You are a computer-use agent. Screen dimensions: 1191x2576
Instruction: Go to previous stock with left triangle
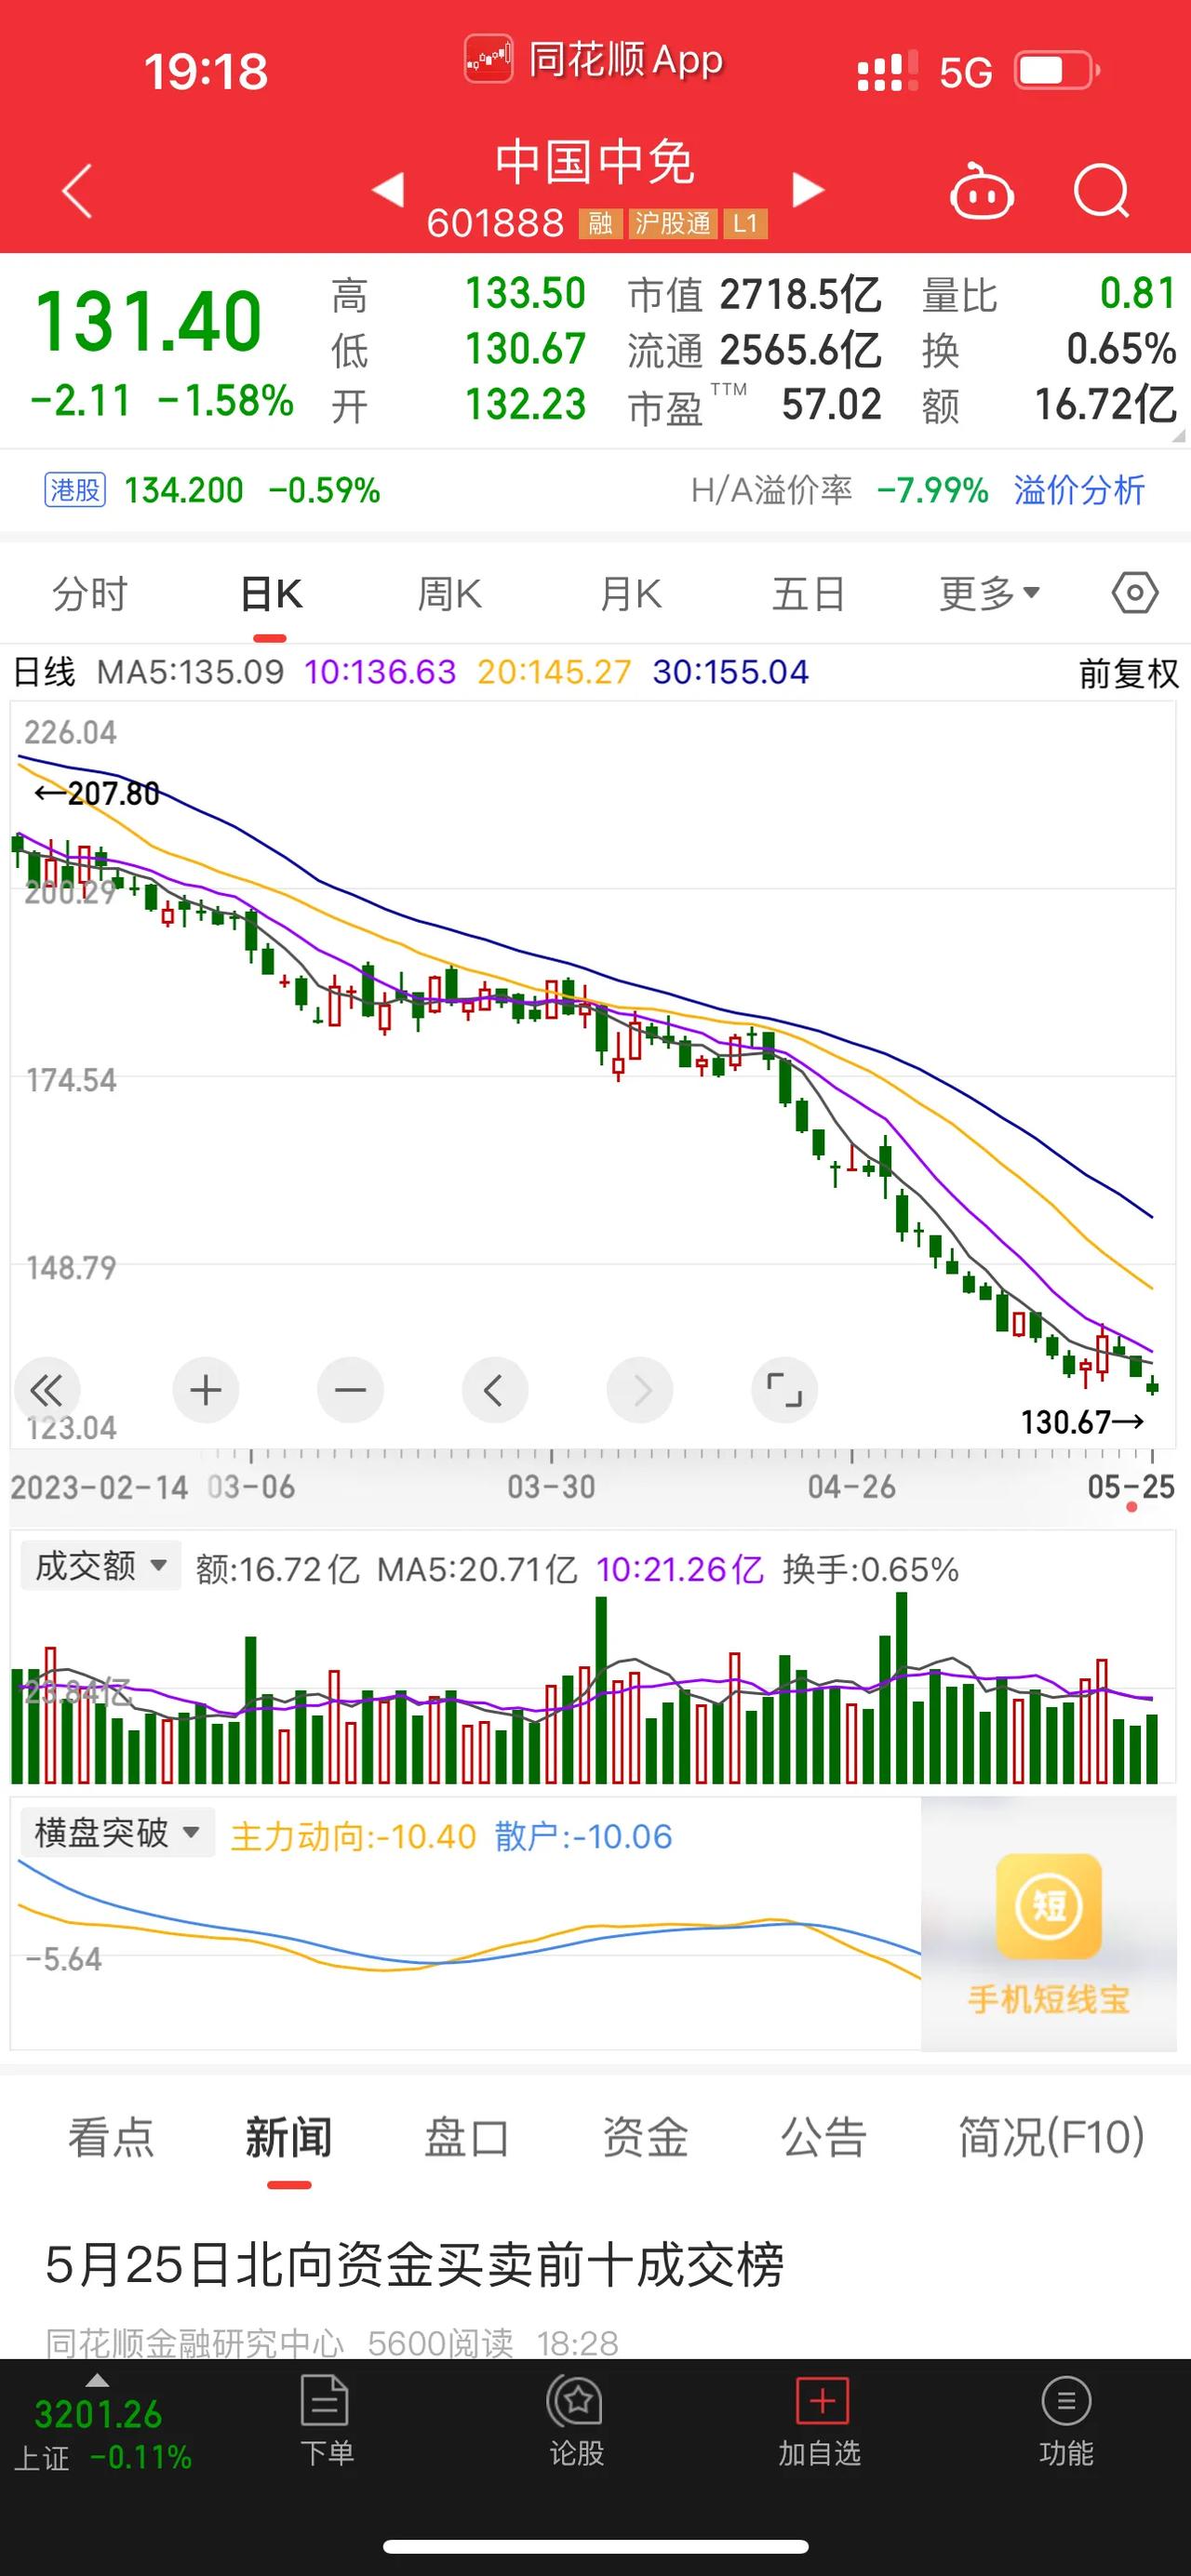[388, 189]
